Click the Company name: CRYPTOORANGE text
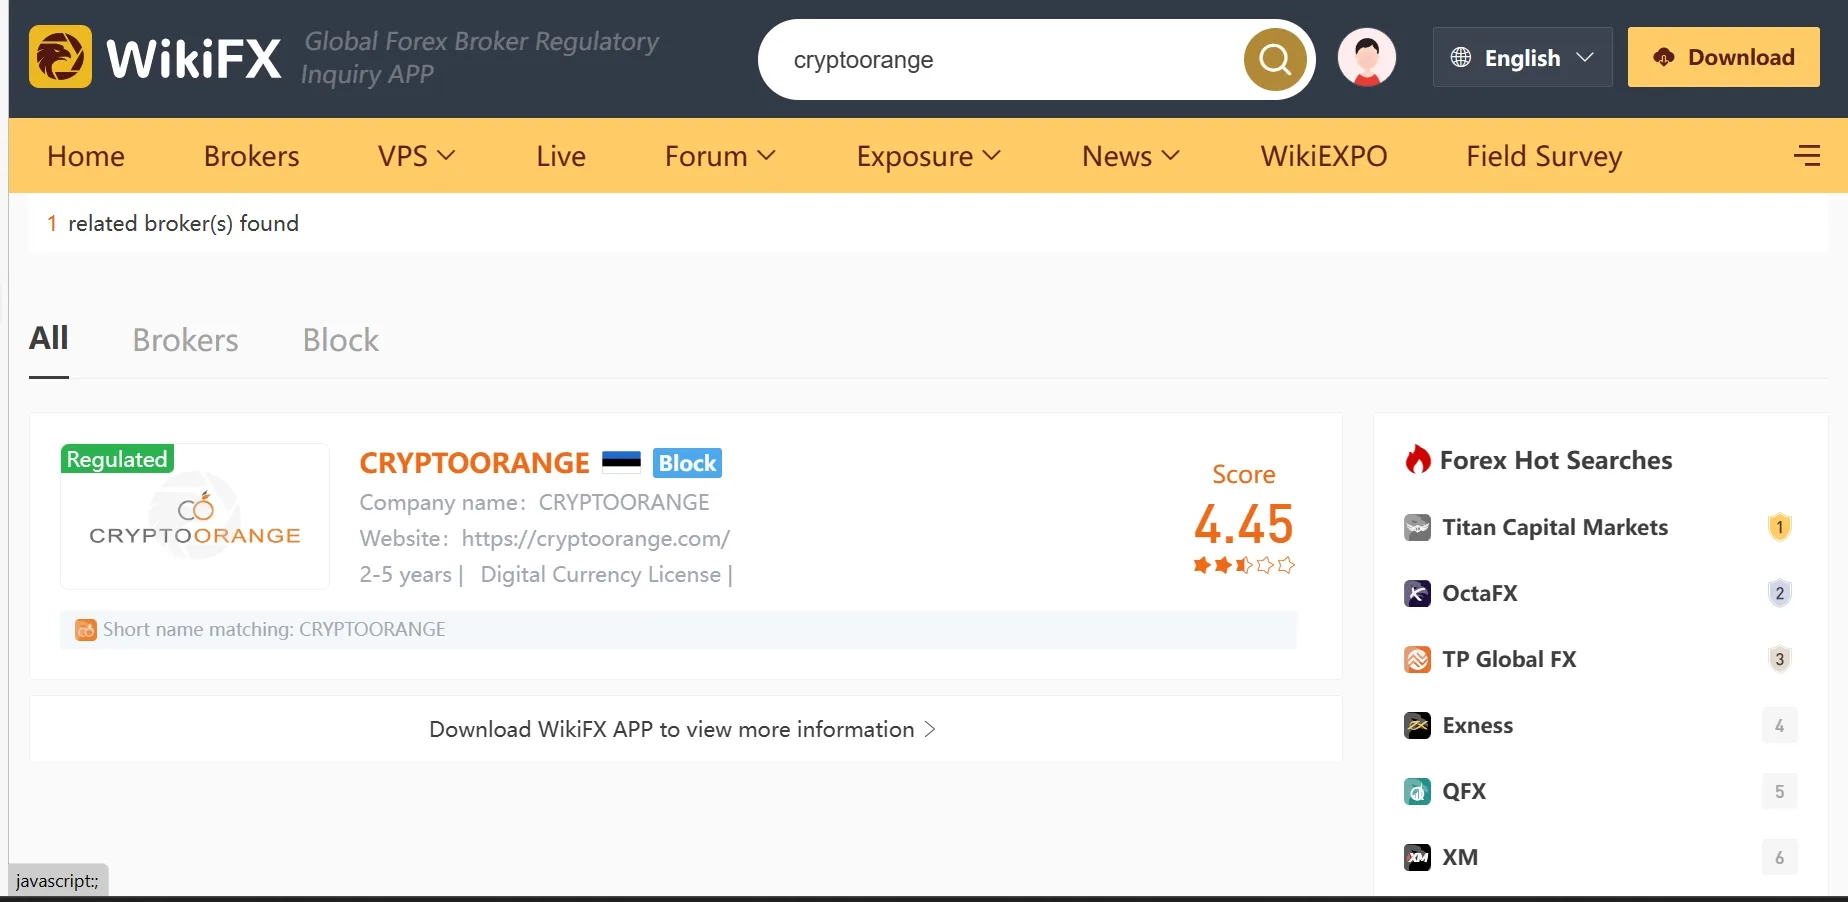The width and height of the screenshot is (1848, 902). [535, 502]
